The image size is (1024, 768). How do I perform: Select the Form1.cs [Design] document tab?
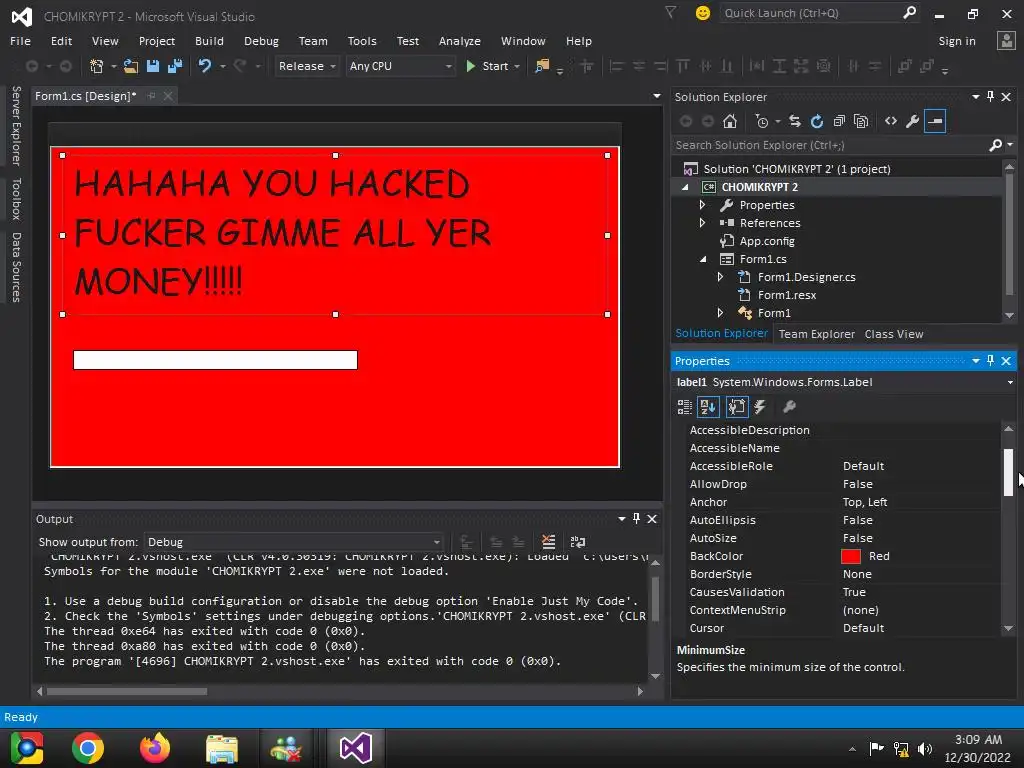(86, 96)
